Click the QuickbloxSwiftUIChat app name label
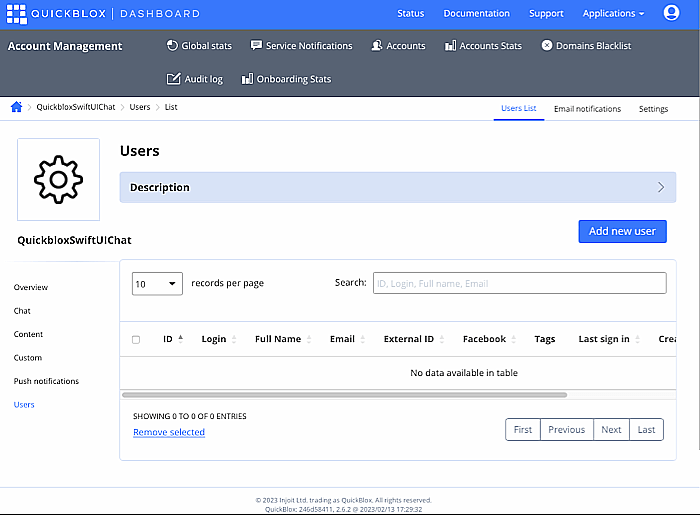The image size is (700, 515). (75, 240)
